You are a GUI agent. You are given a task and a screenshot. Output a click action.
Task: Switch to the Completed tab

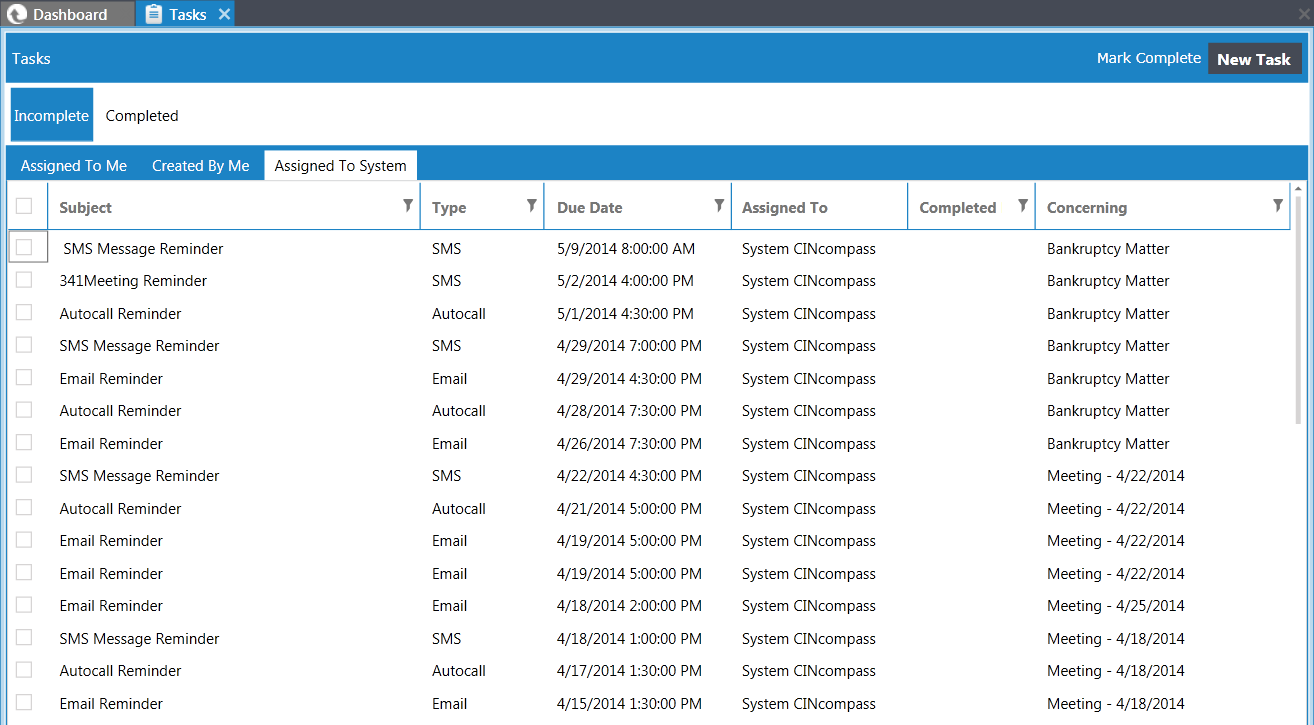(x=141, y=115)
